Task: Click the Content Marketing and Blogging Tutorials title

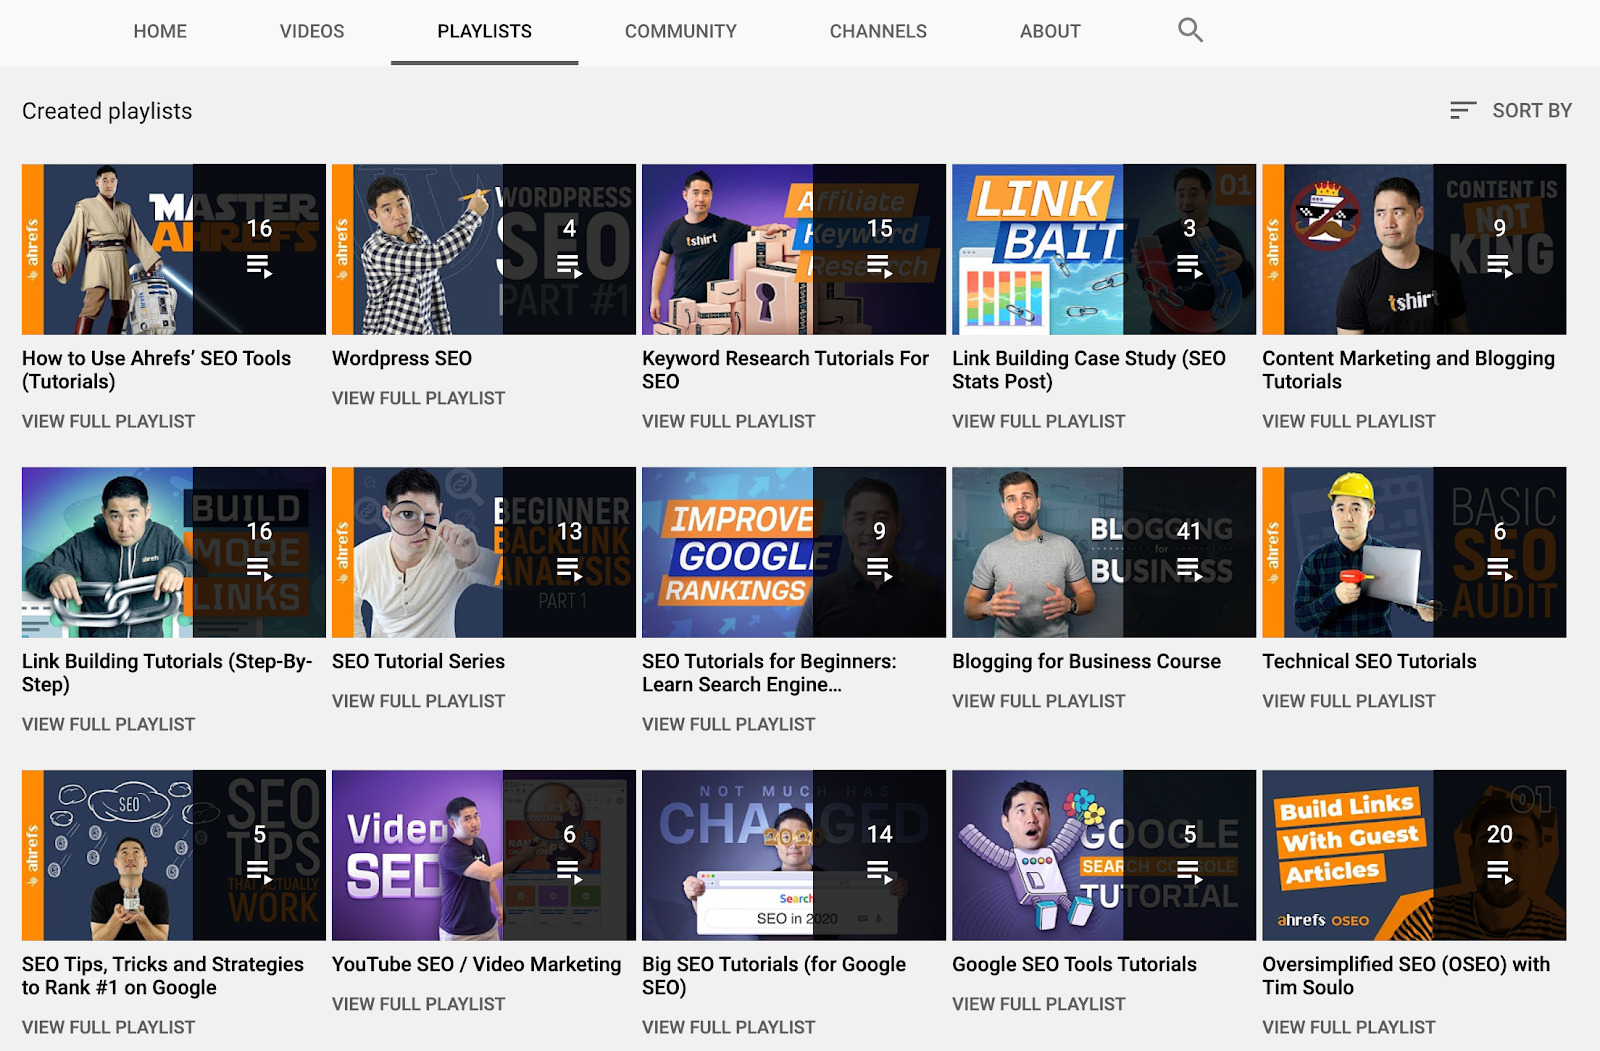Action: pyautogui.click(x=1408, y=369)
